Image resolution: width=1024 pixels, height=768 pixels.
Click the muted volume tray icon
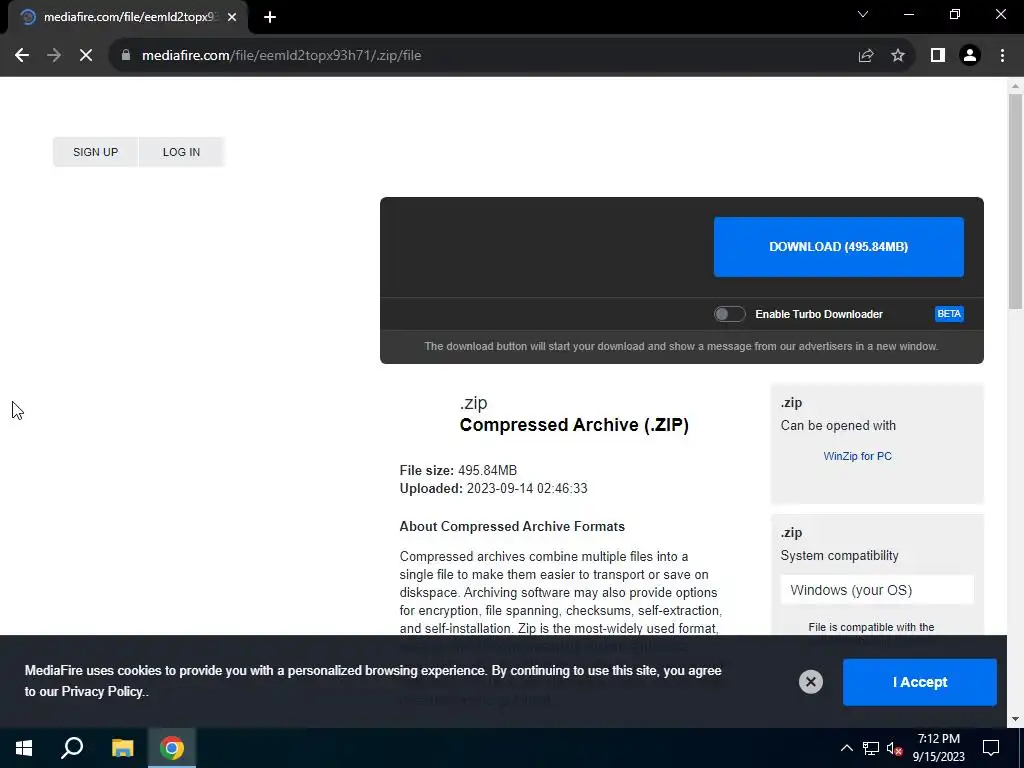point(895,748)
